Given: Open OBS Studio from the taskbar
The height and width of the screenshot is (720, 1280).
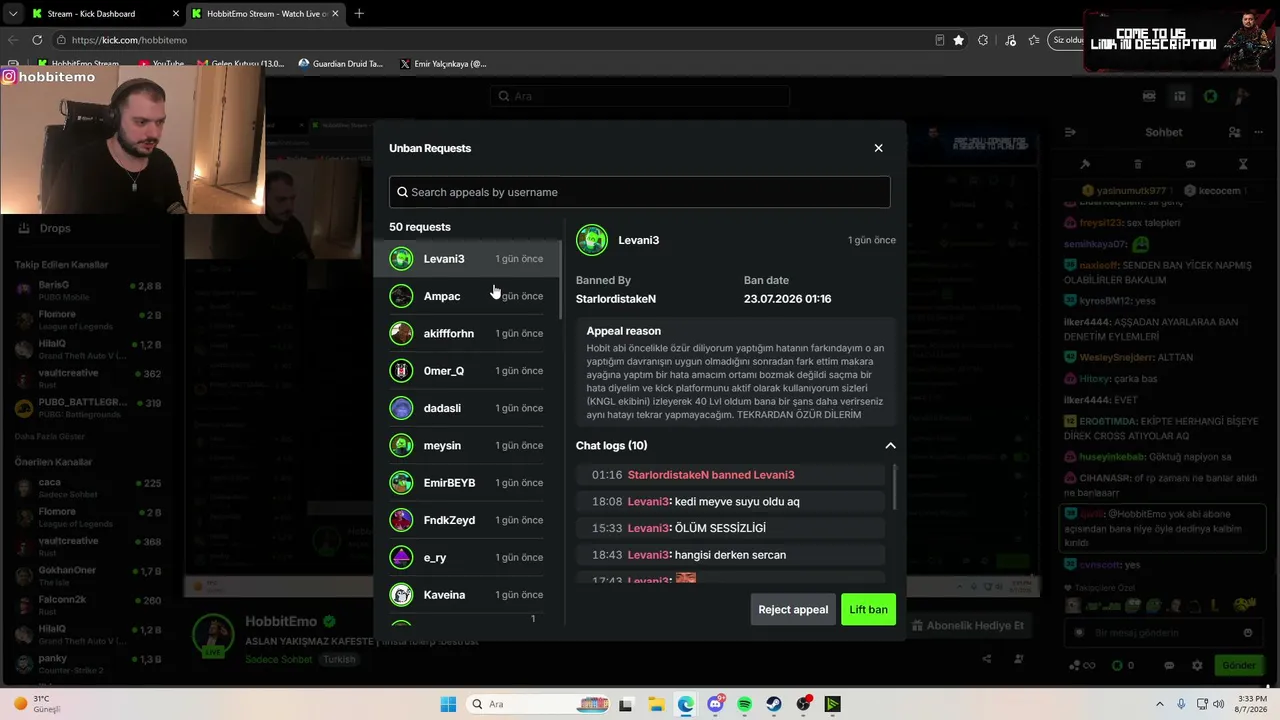Looking at the screenshot, I should coord(803,704).
